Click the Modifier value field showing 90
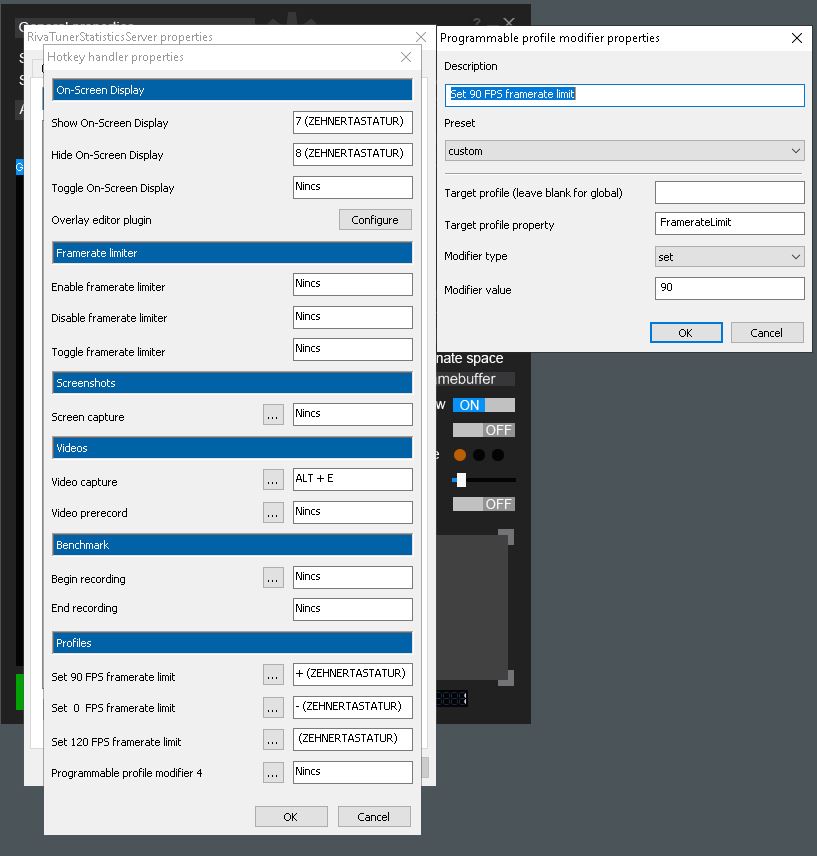Image resolution: width=817 pixels, height=856 pixels. [x=729, y=288]
